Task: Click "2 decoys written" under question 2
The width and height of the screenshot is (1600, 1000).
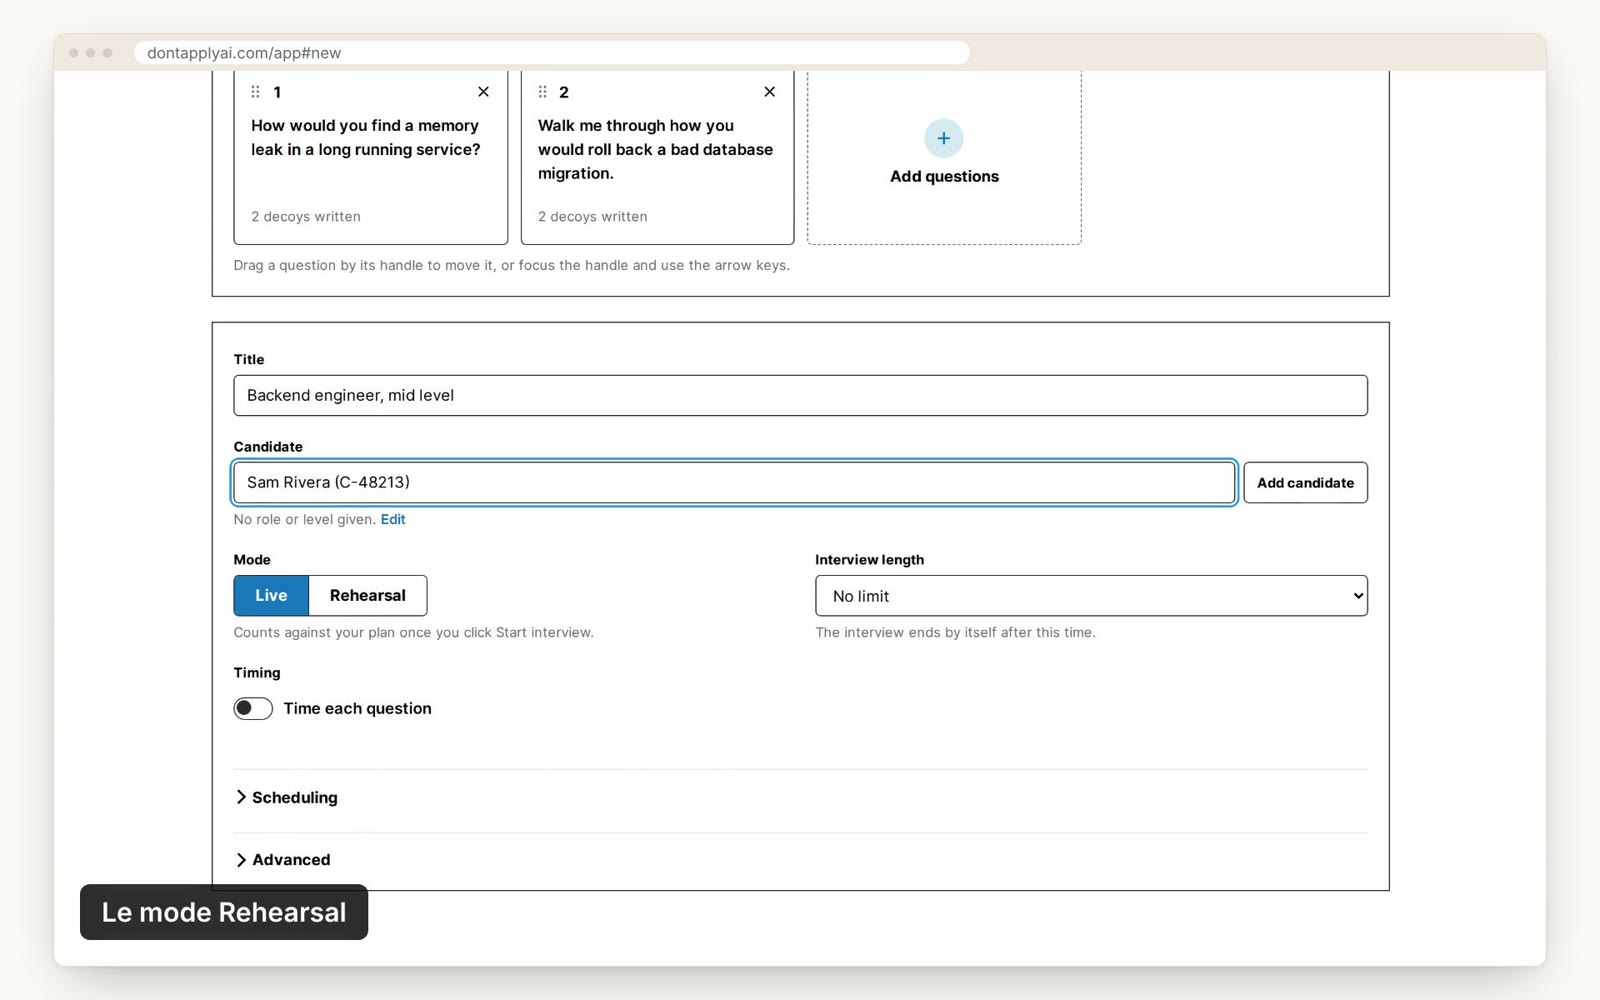Action: tap(592, 216)
